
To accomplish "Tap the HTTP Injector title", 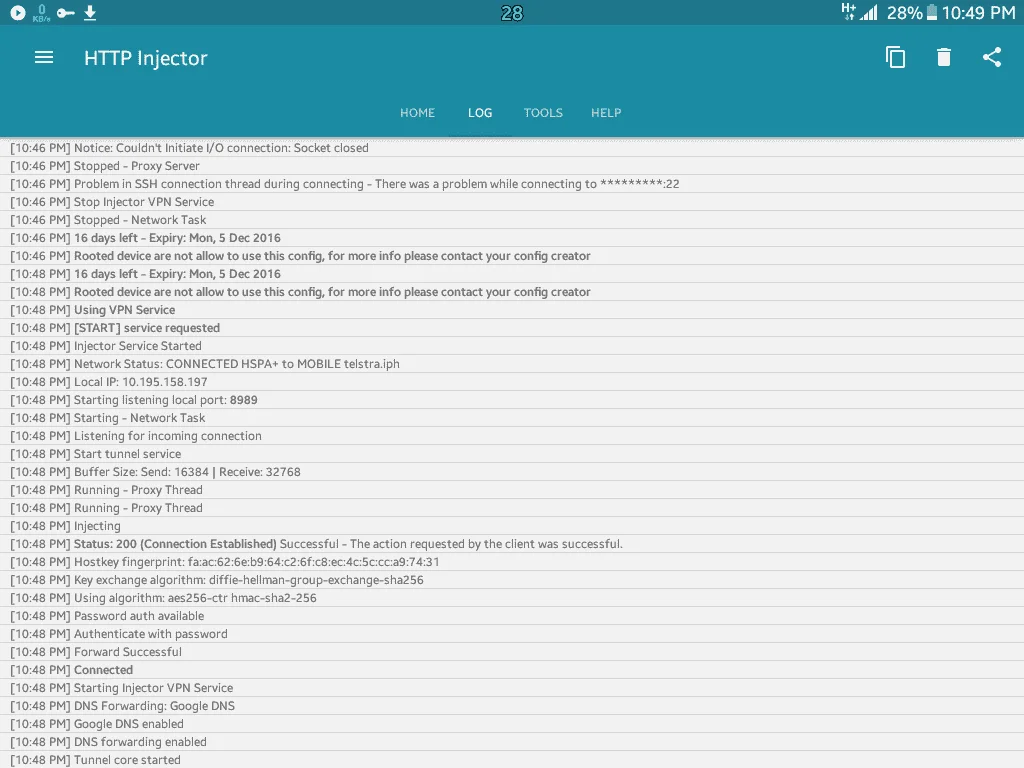I will (x=146, y=58).
